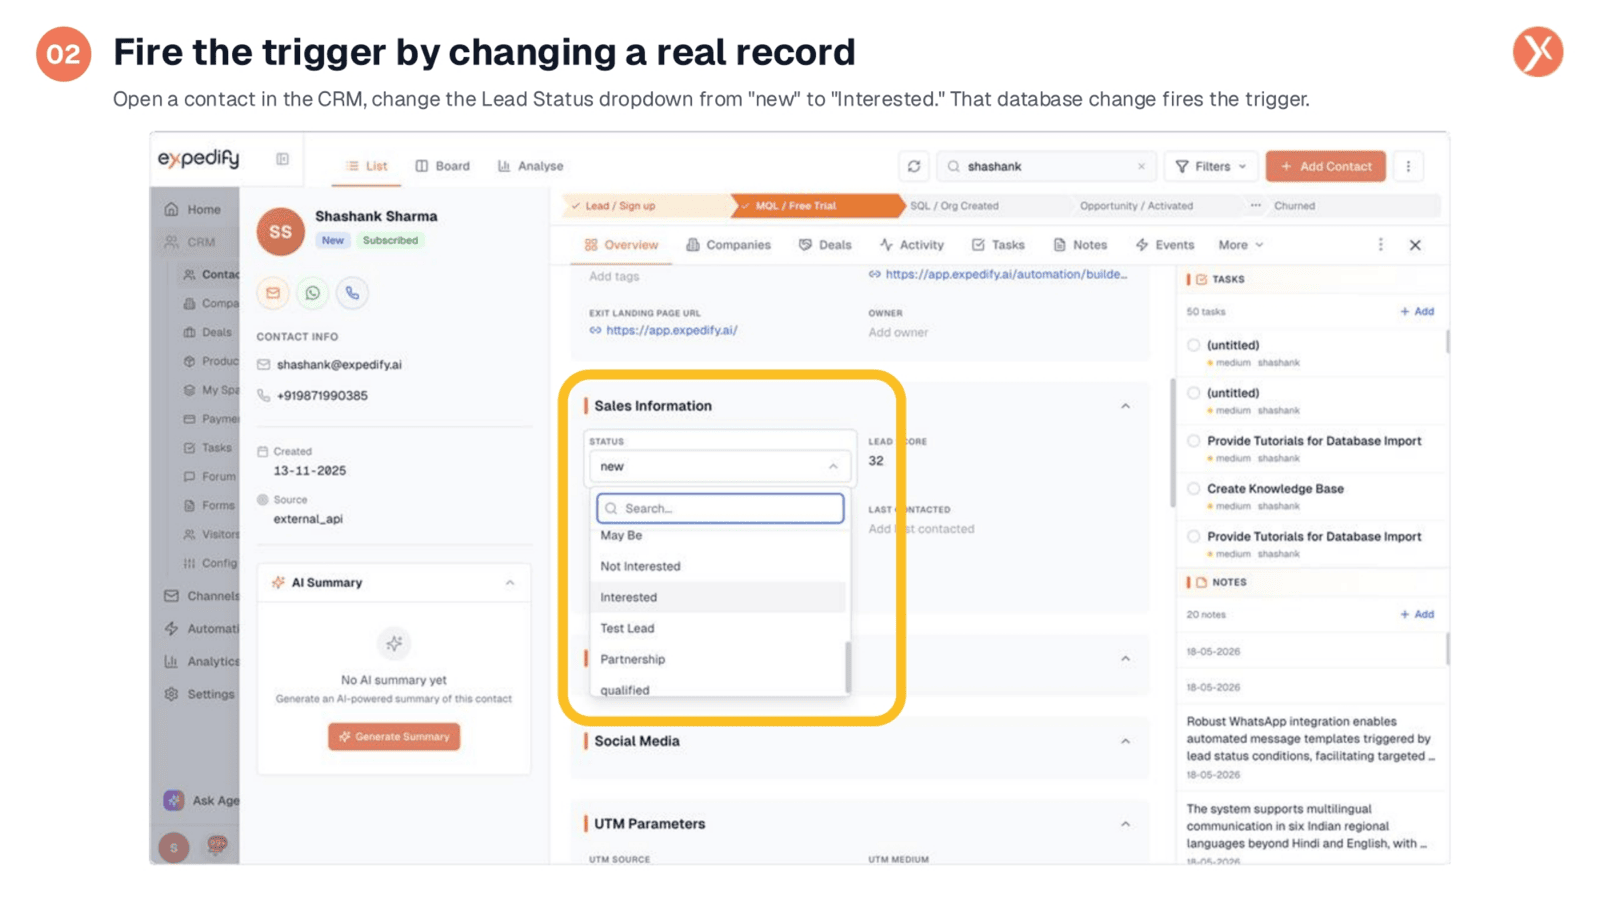Select Interested in the status list
The width and height of the screenshot is (1600, 900).
(719, 597)
